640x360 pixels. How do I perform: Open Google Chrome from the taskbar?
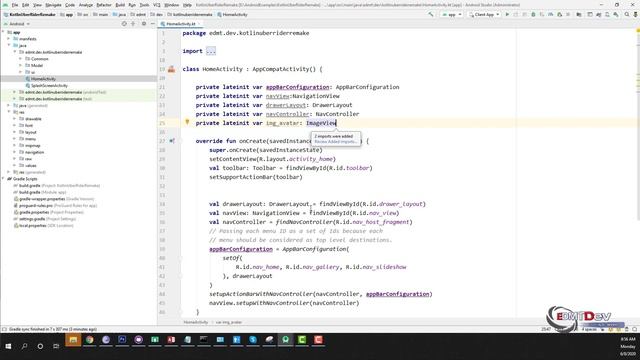pos(89,340)
